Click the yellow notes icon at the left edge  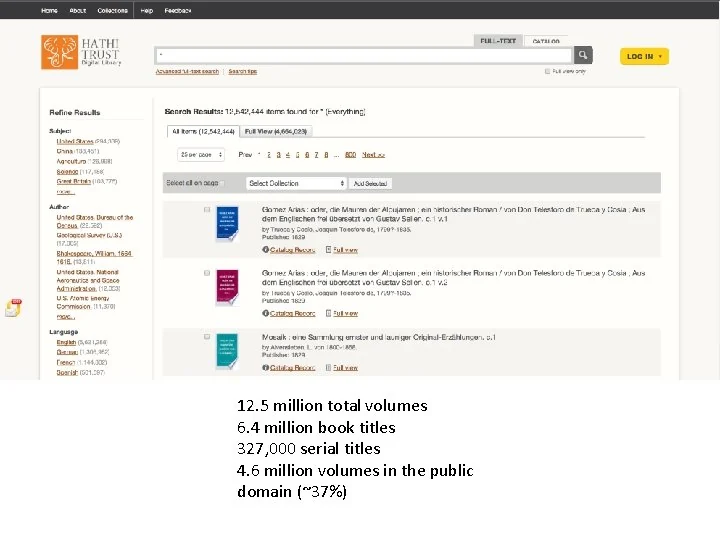tap(13, 308)
